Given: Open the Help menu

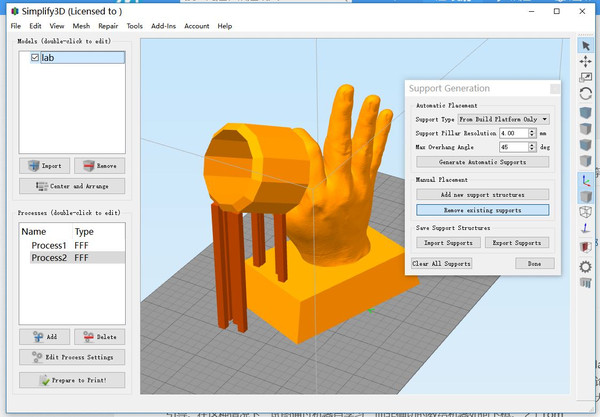Looking at the screenshot, I should (225, 26).
